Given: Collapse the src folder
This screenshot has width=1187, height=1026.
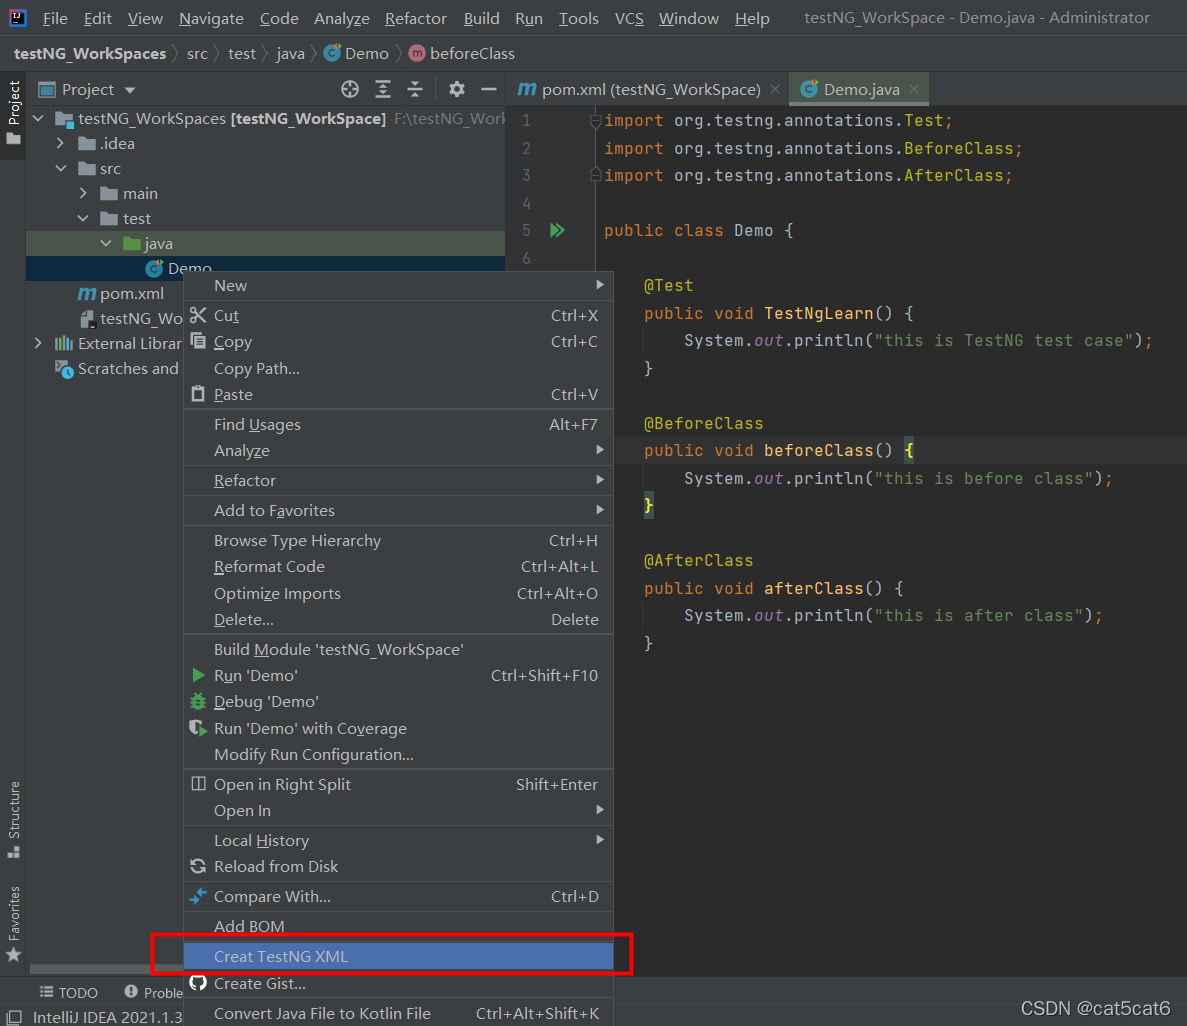Looking at the screenshot, I should (61, 168).
